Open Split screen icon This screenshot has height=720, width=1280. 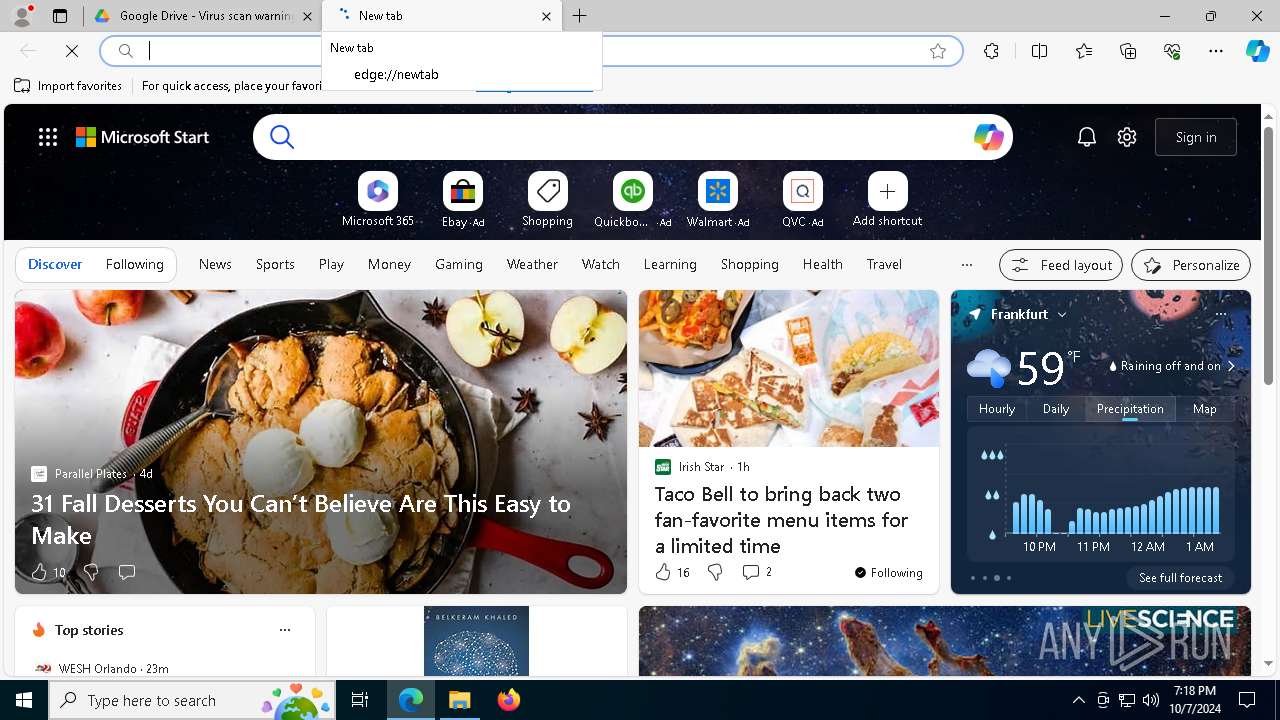(1039, 51)
